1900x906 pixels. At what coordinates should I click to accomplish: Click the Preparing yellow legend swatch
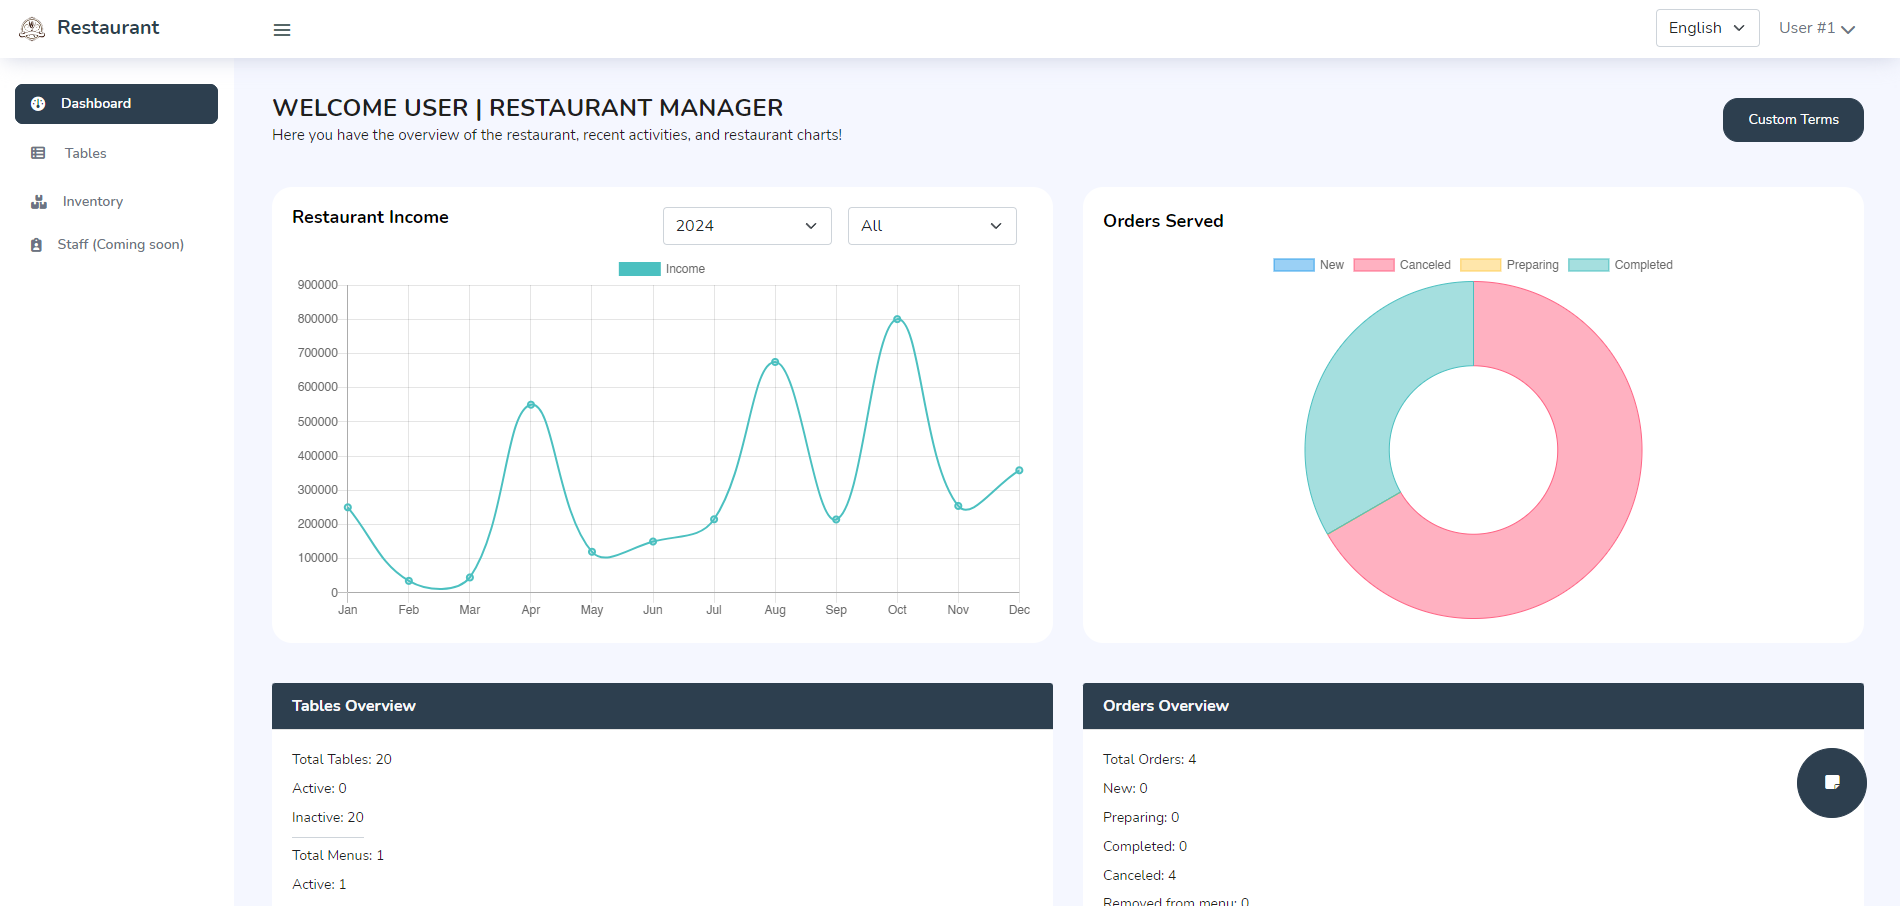pyautogui.click(x=1480, y=265)
